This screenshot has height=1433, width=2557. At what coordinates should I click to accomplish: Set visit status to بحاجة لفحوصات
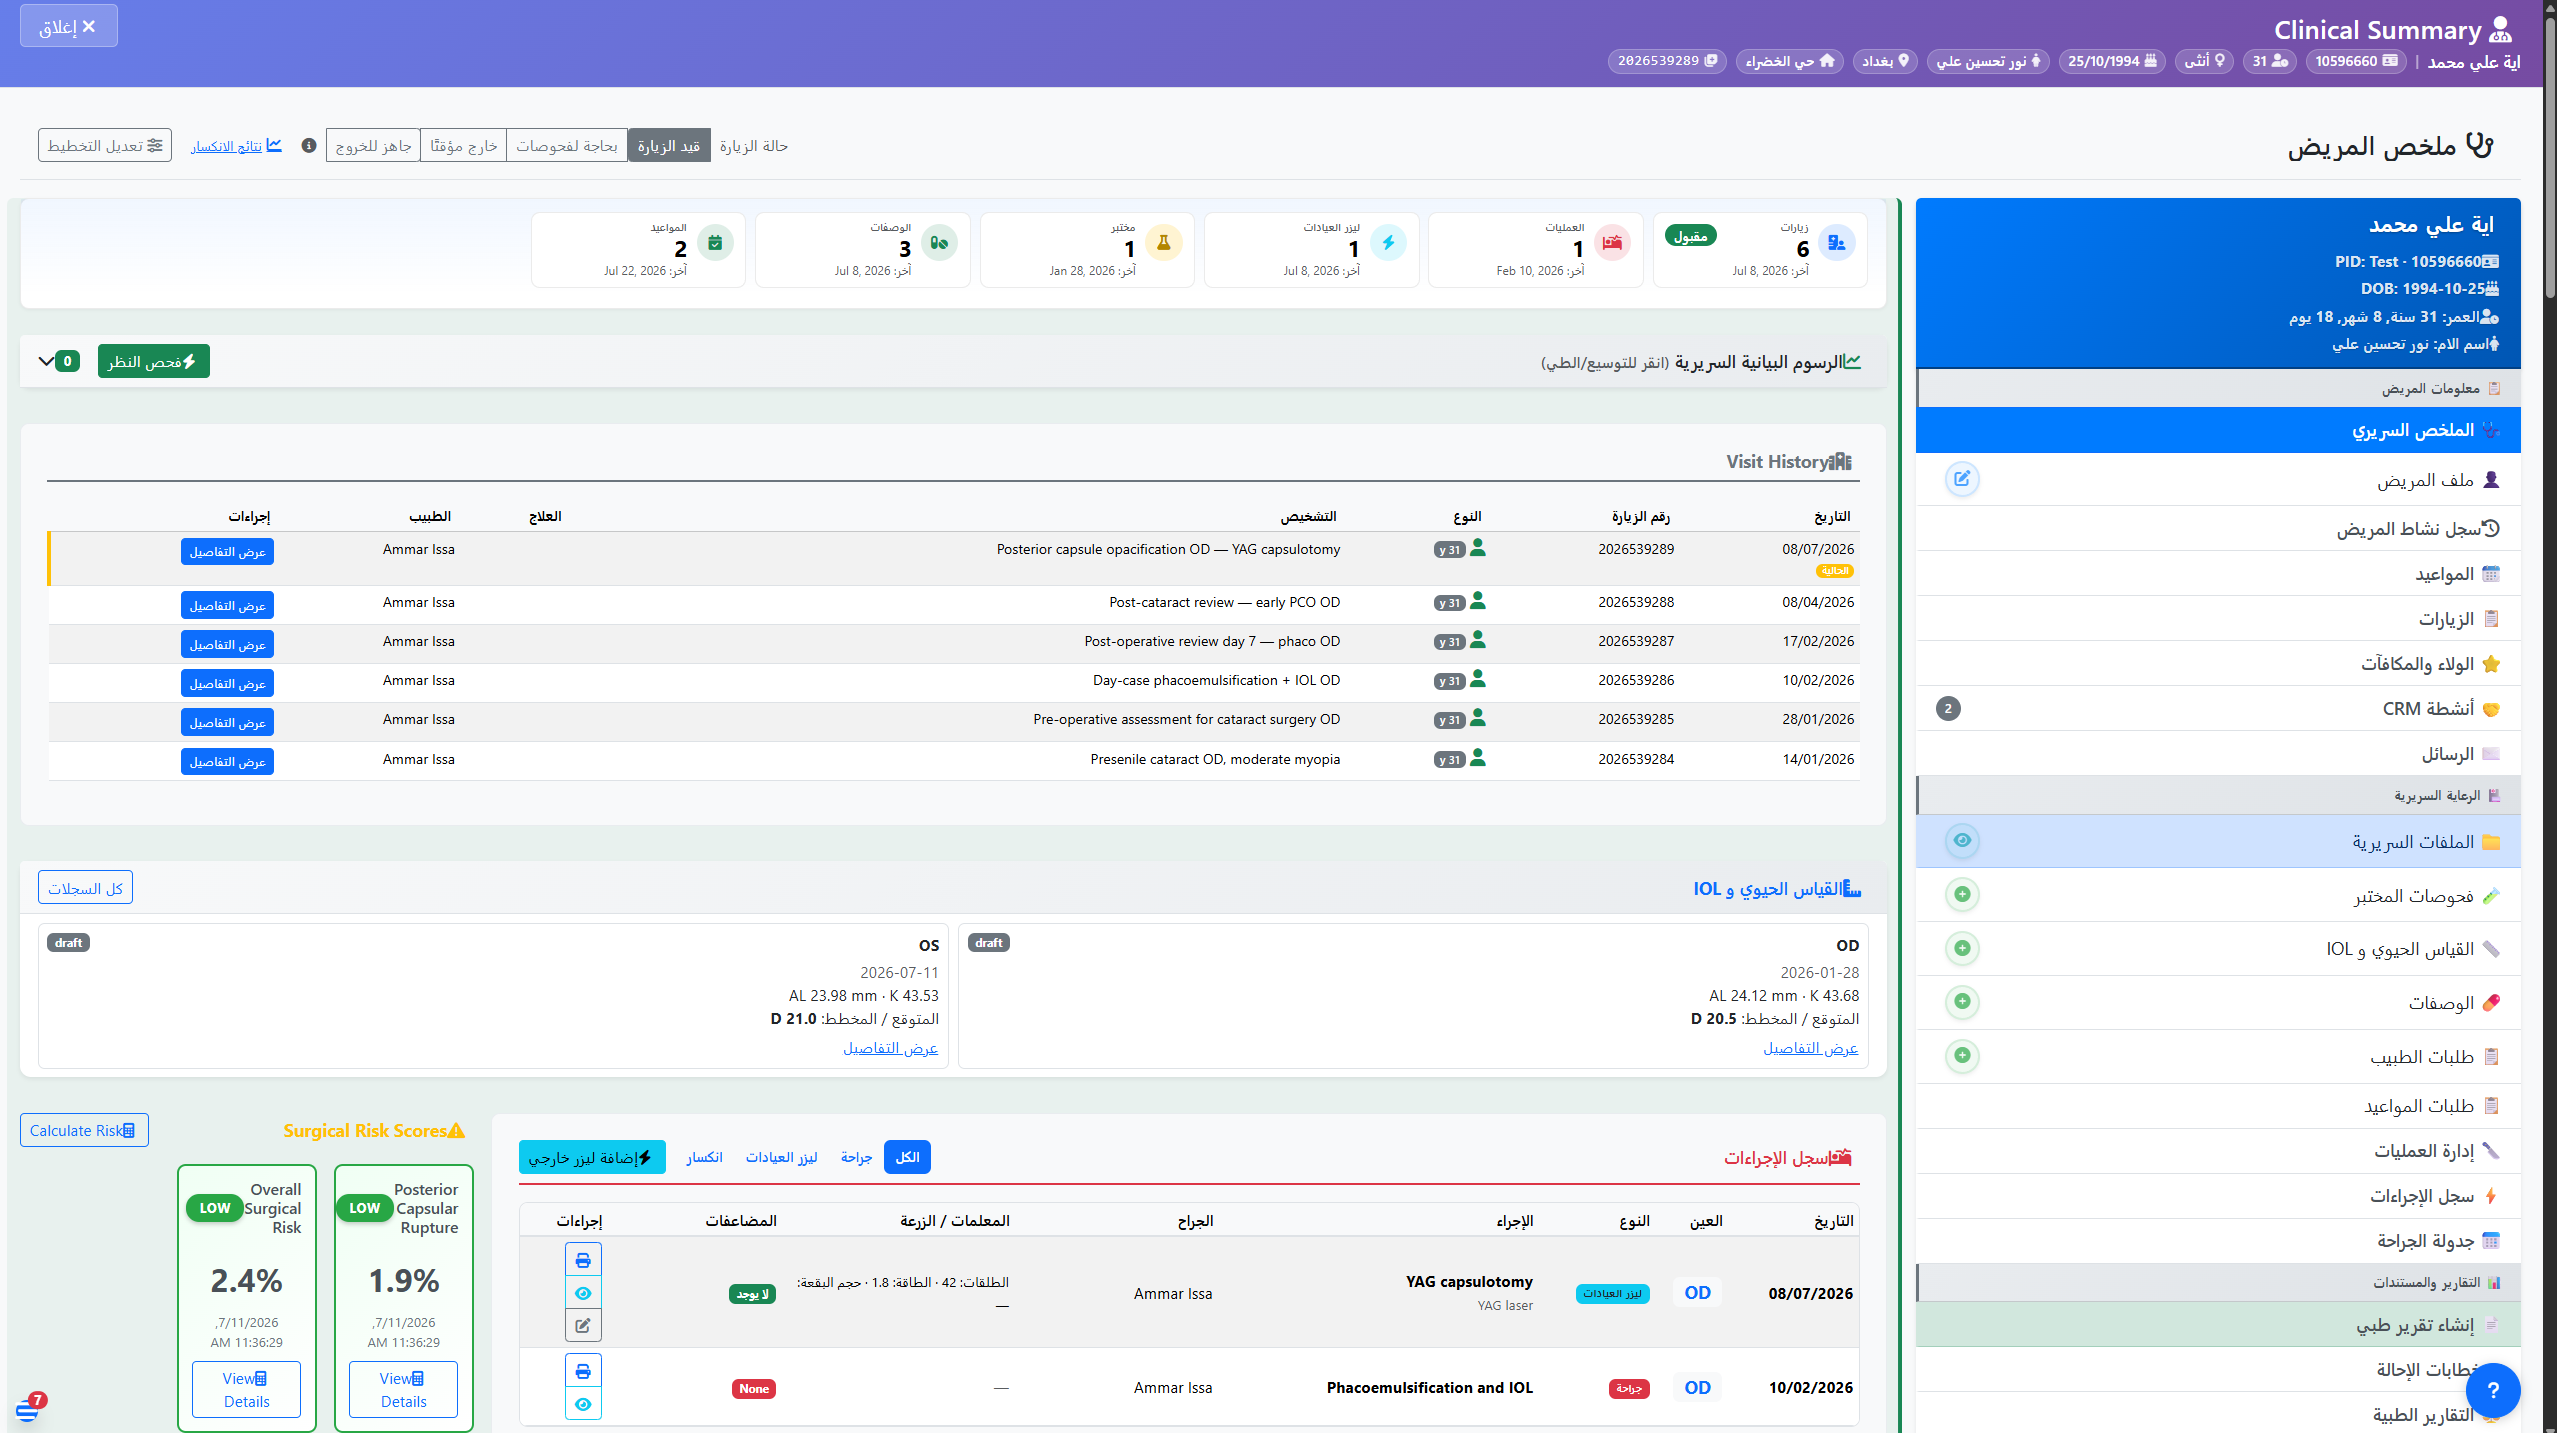567,146
